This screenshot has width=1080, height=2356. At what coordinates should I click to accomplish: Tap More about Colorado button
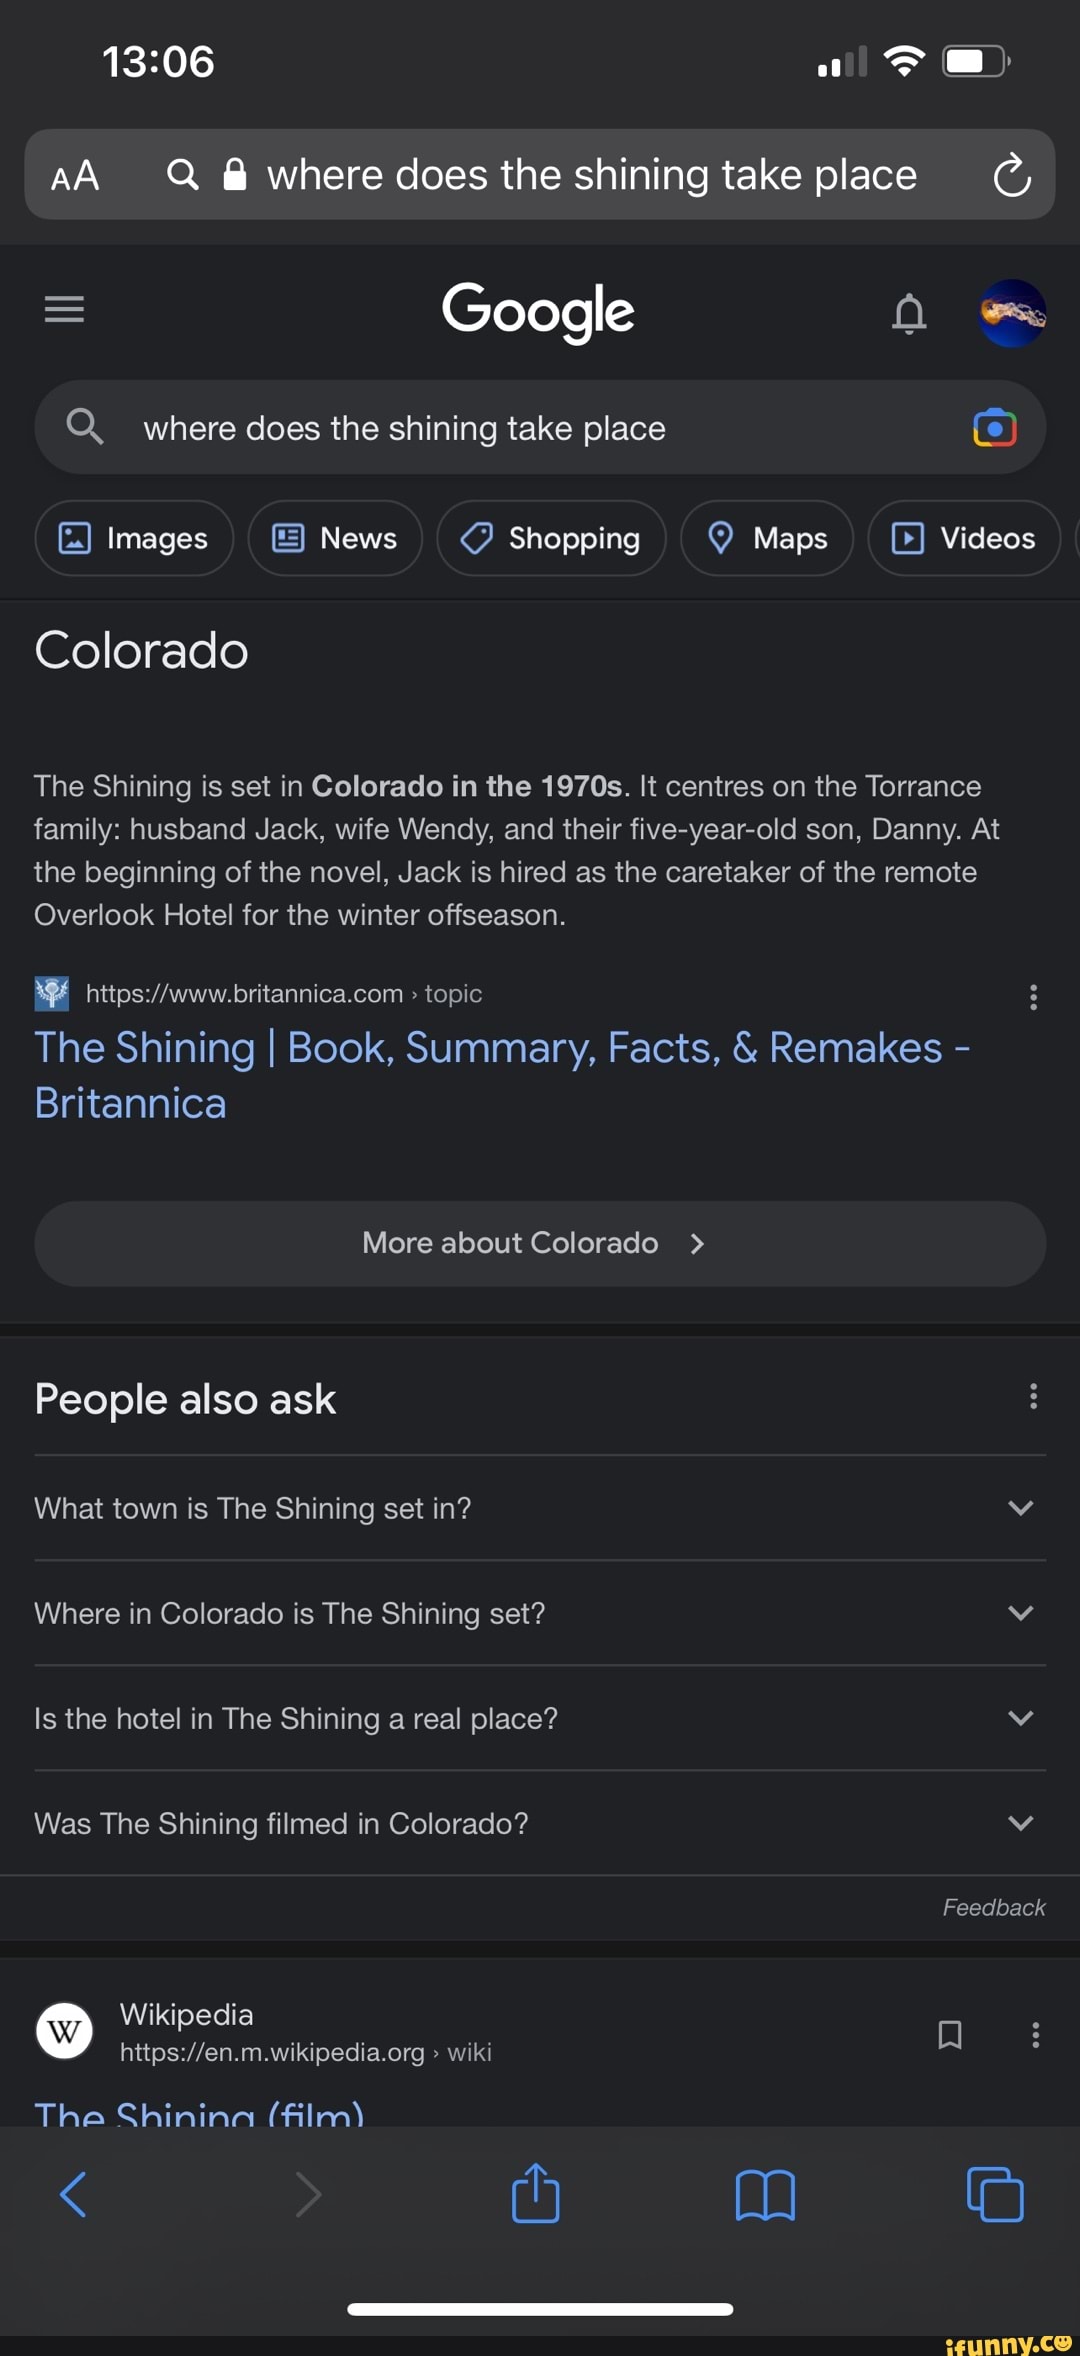[540, 1243]
